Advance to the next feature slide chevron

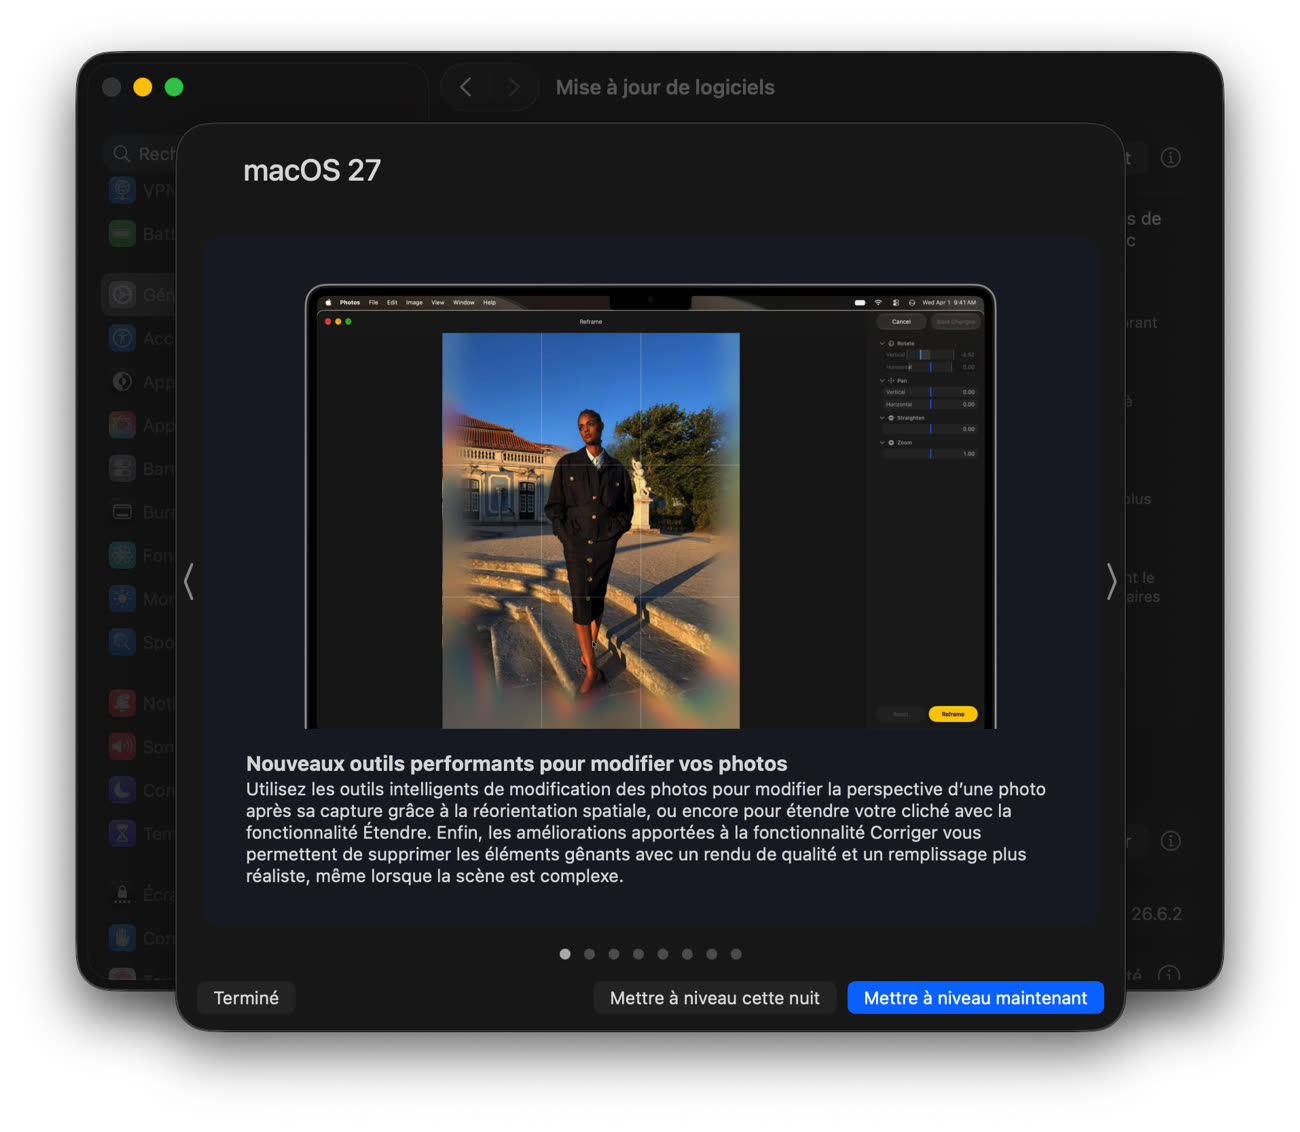click(1111, 581)
